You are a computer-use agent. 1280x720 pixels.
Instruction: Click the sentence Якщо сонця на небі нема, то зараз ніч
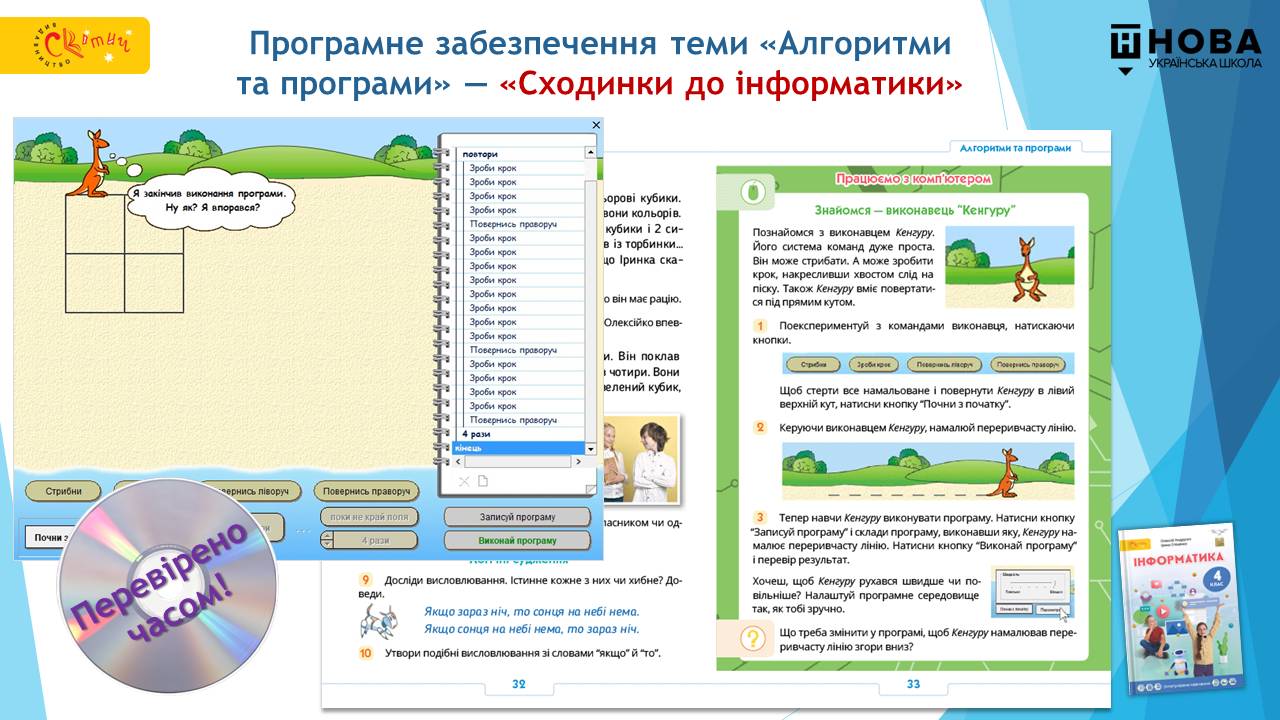(531, 628)
